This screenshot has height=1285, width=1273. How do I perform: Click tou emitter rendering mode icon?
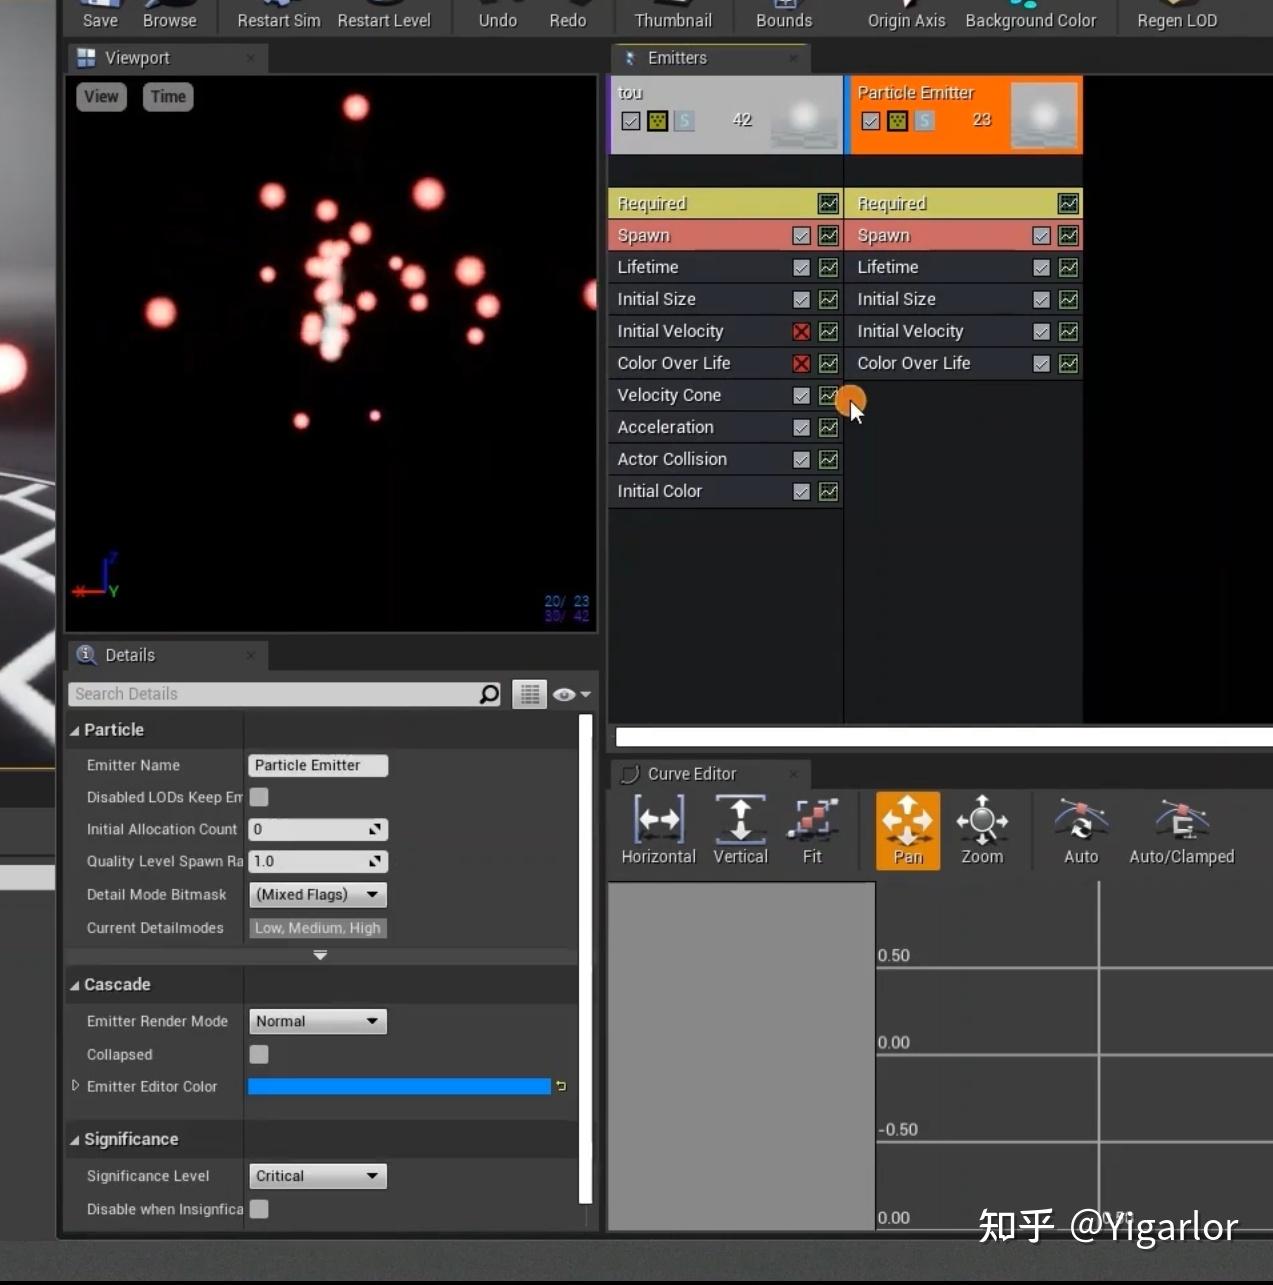pyautogui.click(x=658, y=121)
